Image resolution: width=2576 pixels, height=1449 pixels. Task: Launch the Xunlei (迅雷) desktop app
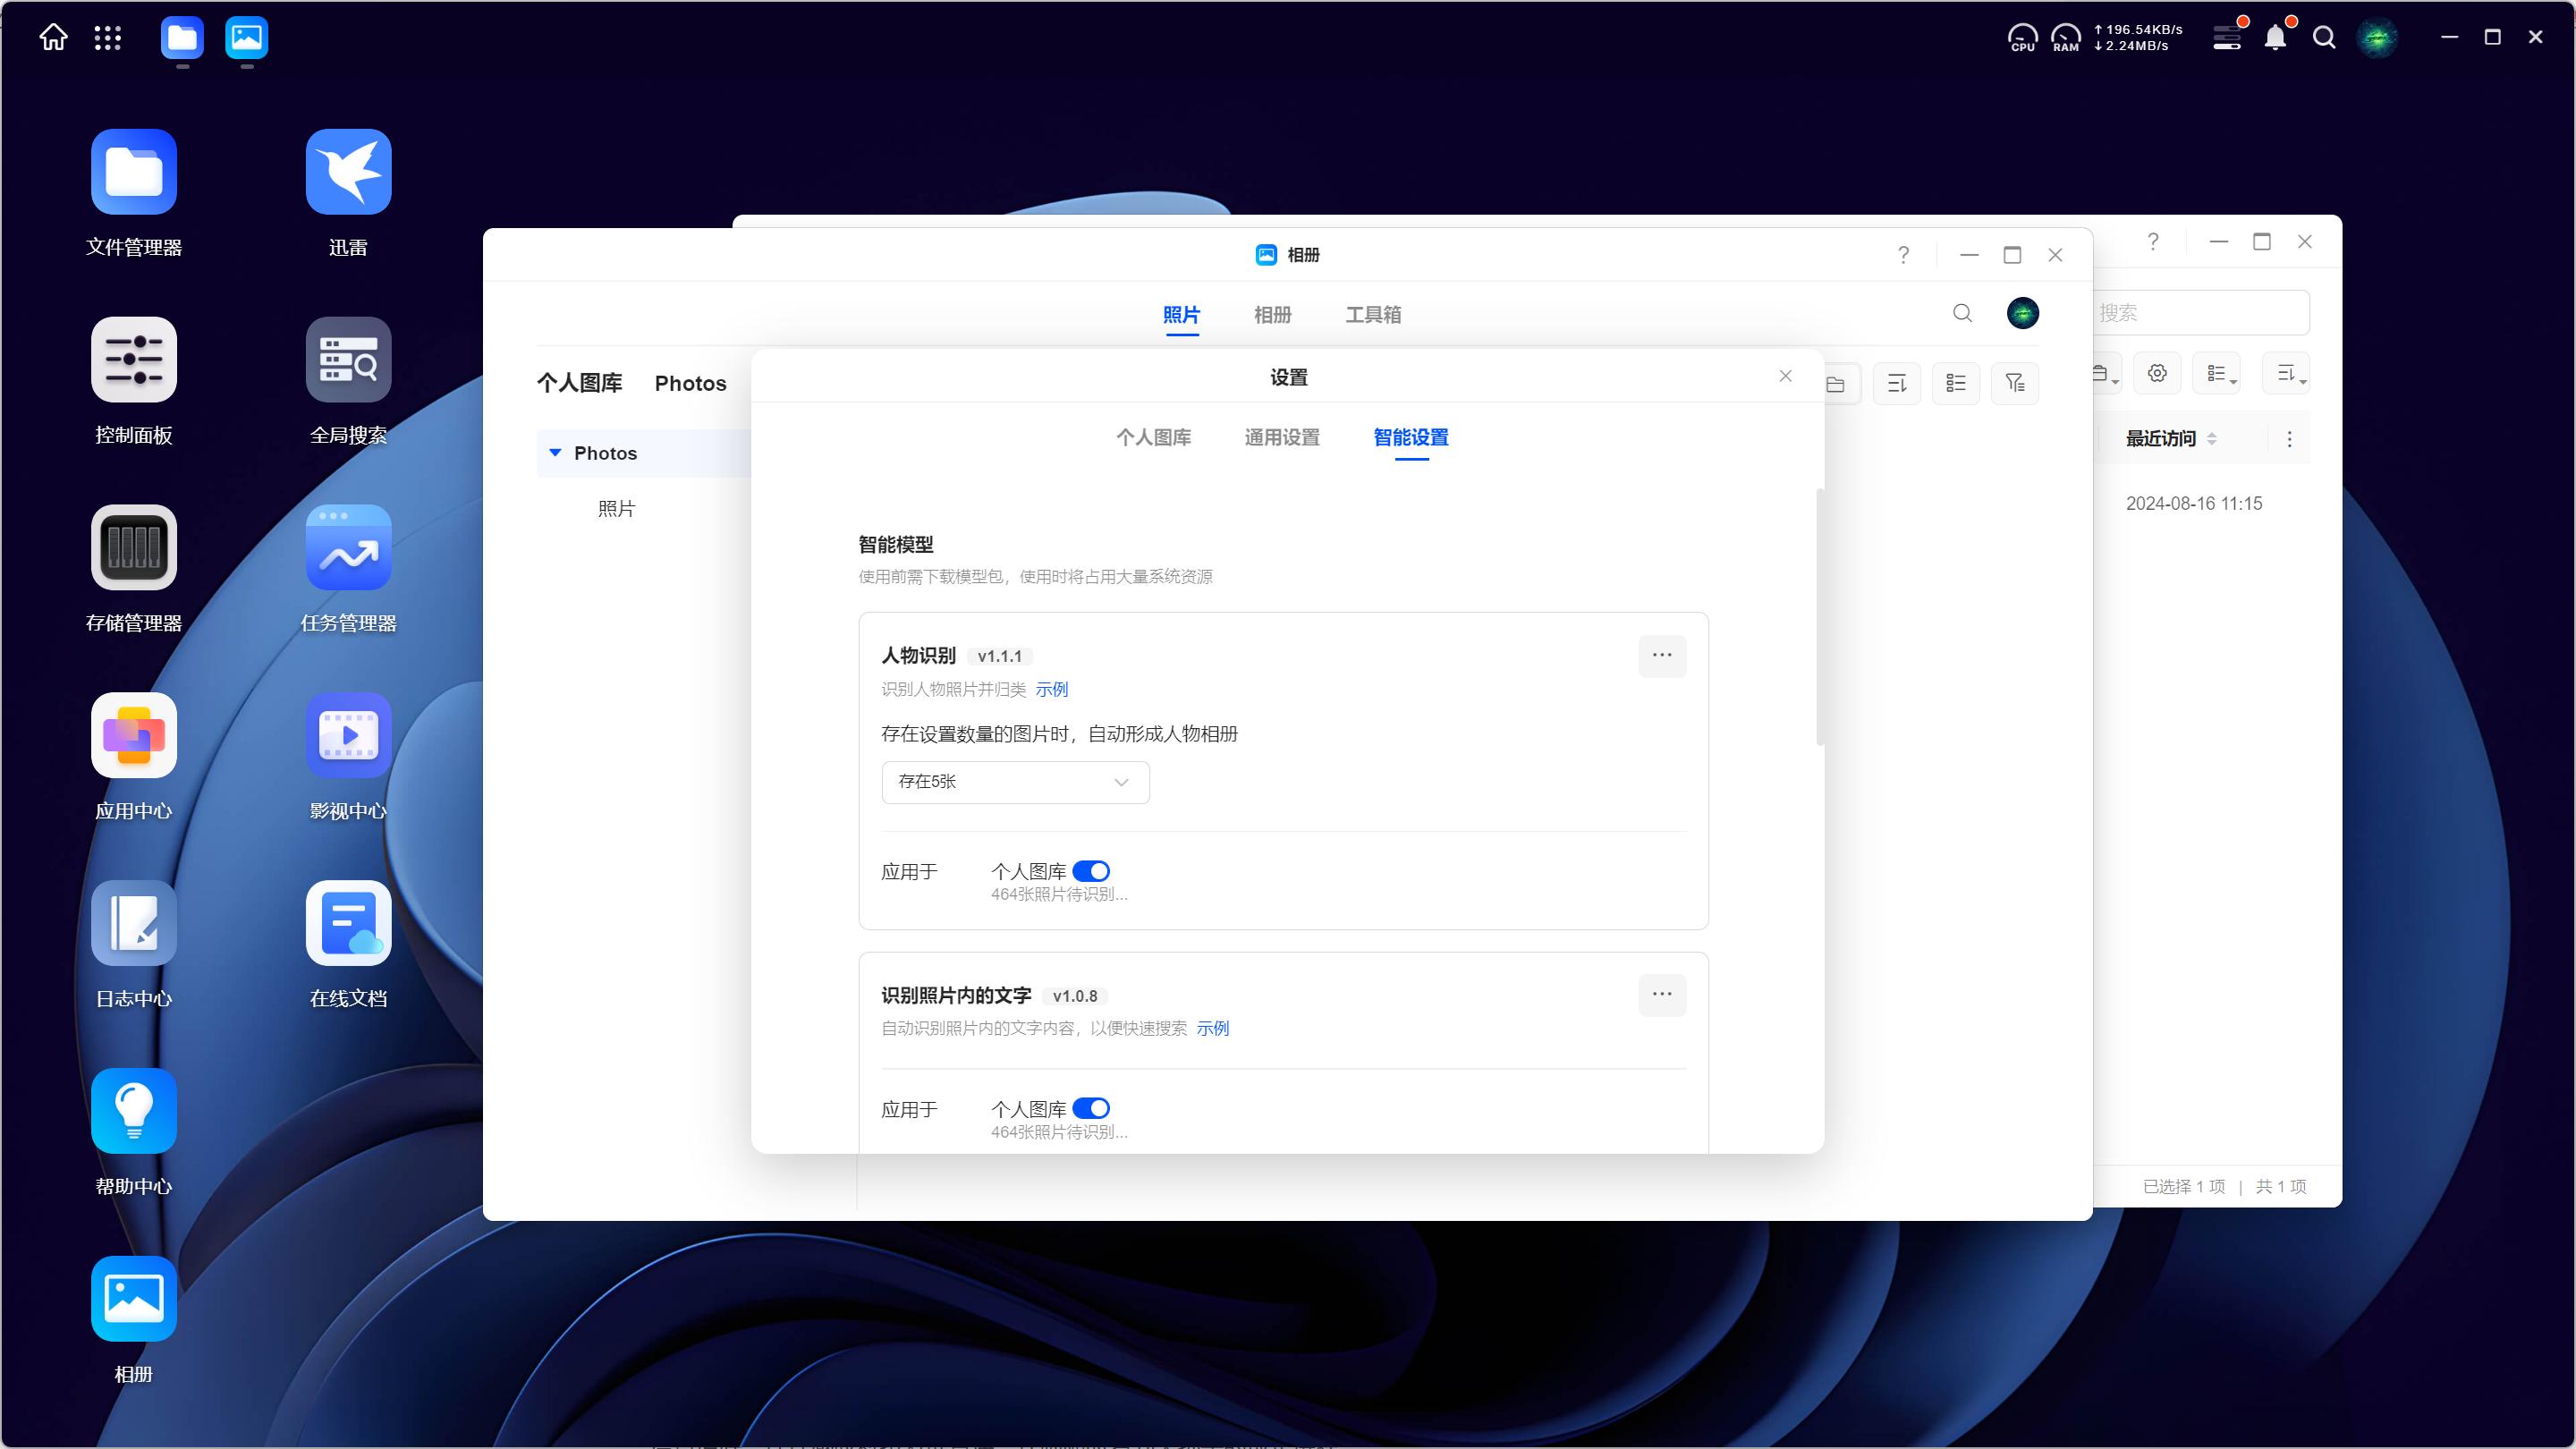(348, 172)
